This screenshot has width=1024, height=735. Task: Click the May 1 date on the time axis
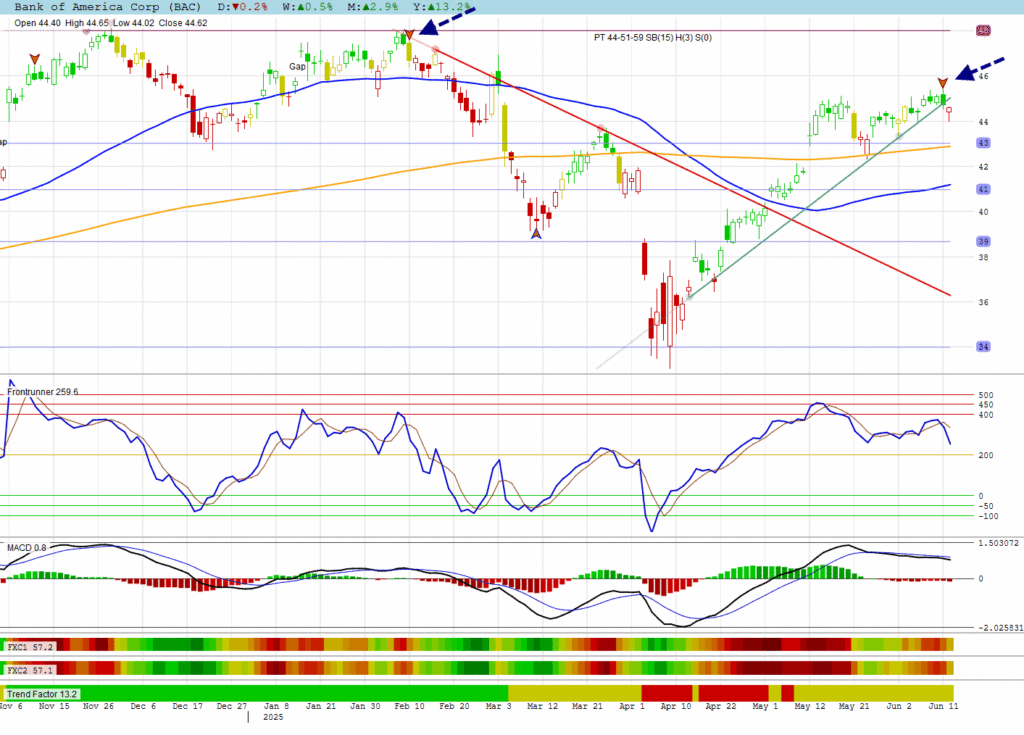765,706
